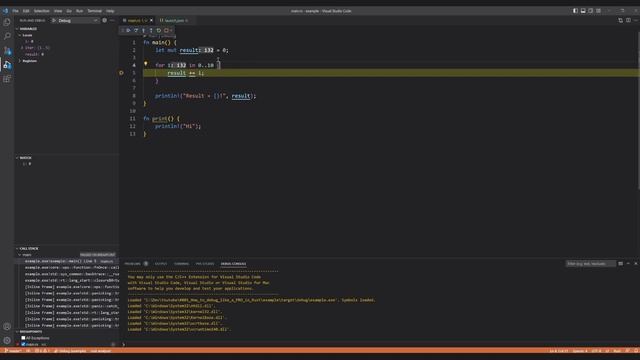Open the Terminal menu
This screenshot has height=360, width=640.
point(95,11)
